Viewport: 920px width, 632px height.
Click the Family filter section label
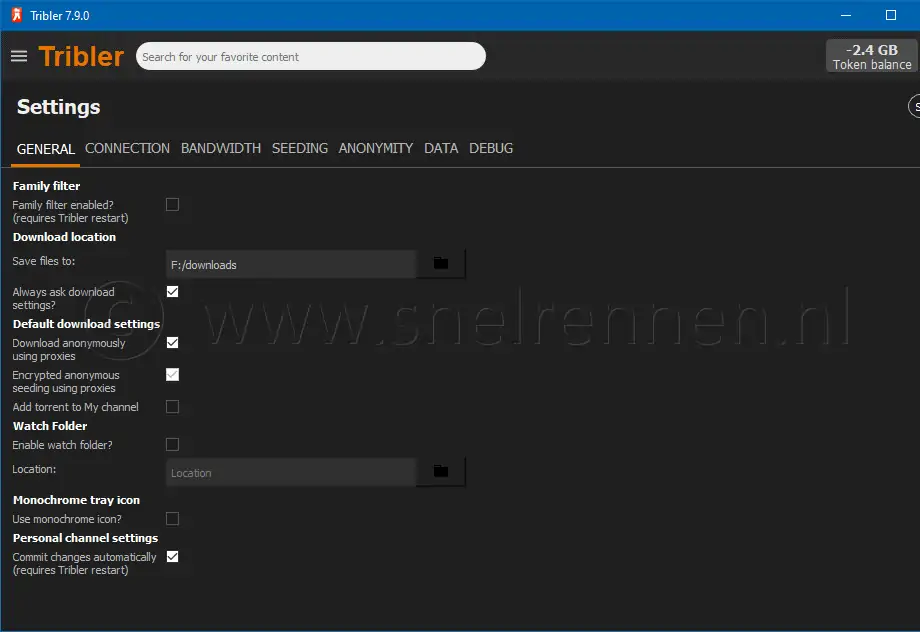coord(46,186)
